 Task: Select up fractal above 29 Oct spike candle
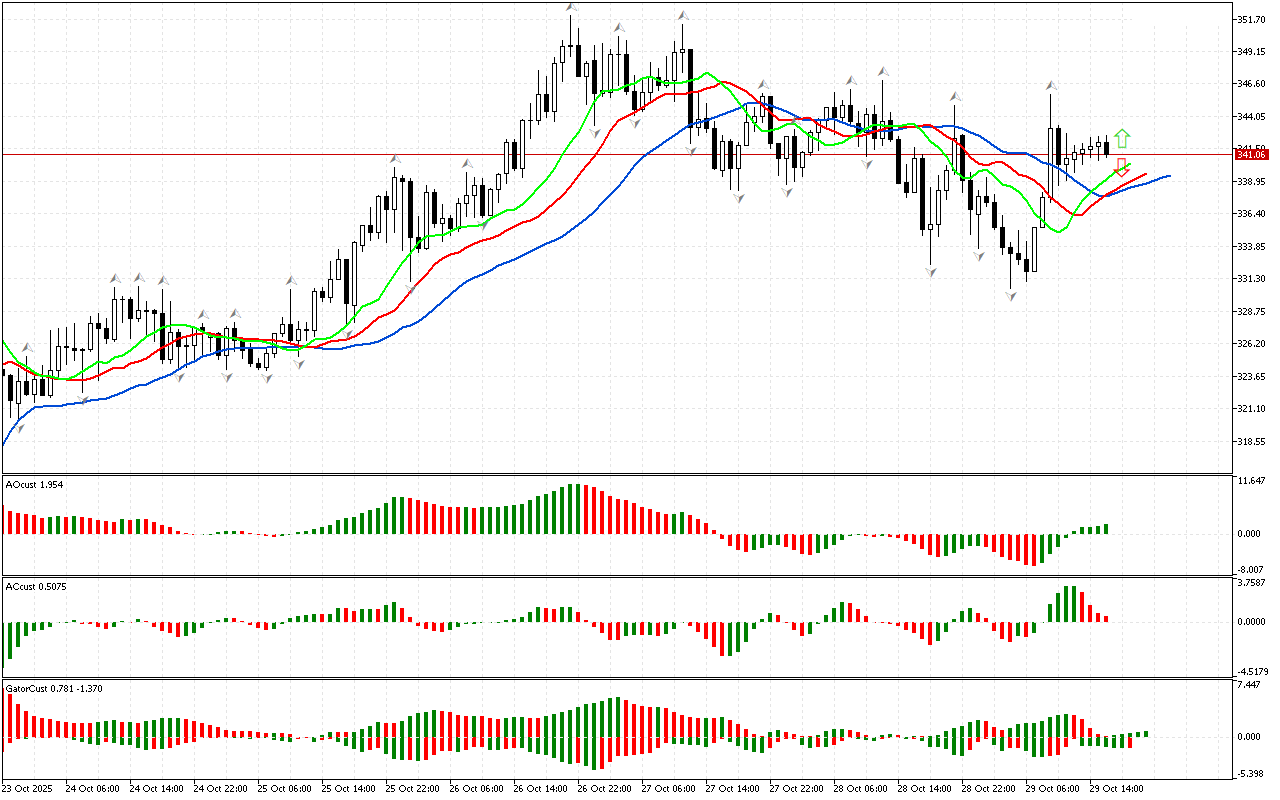pyautogui.click(x=1051, y=85)
